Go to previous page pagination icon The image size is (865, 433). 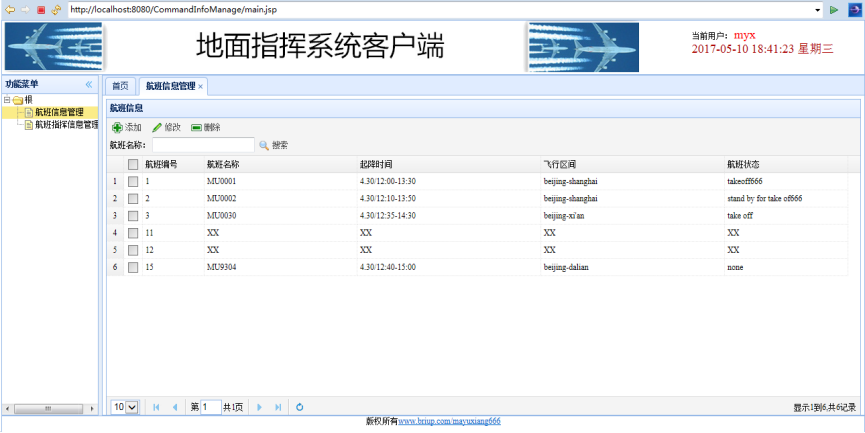[x=175, y=407]
